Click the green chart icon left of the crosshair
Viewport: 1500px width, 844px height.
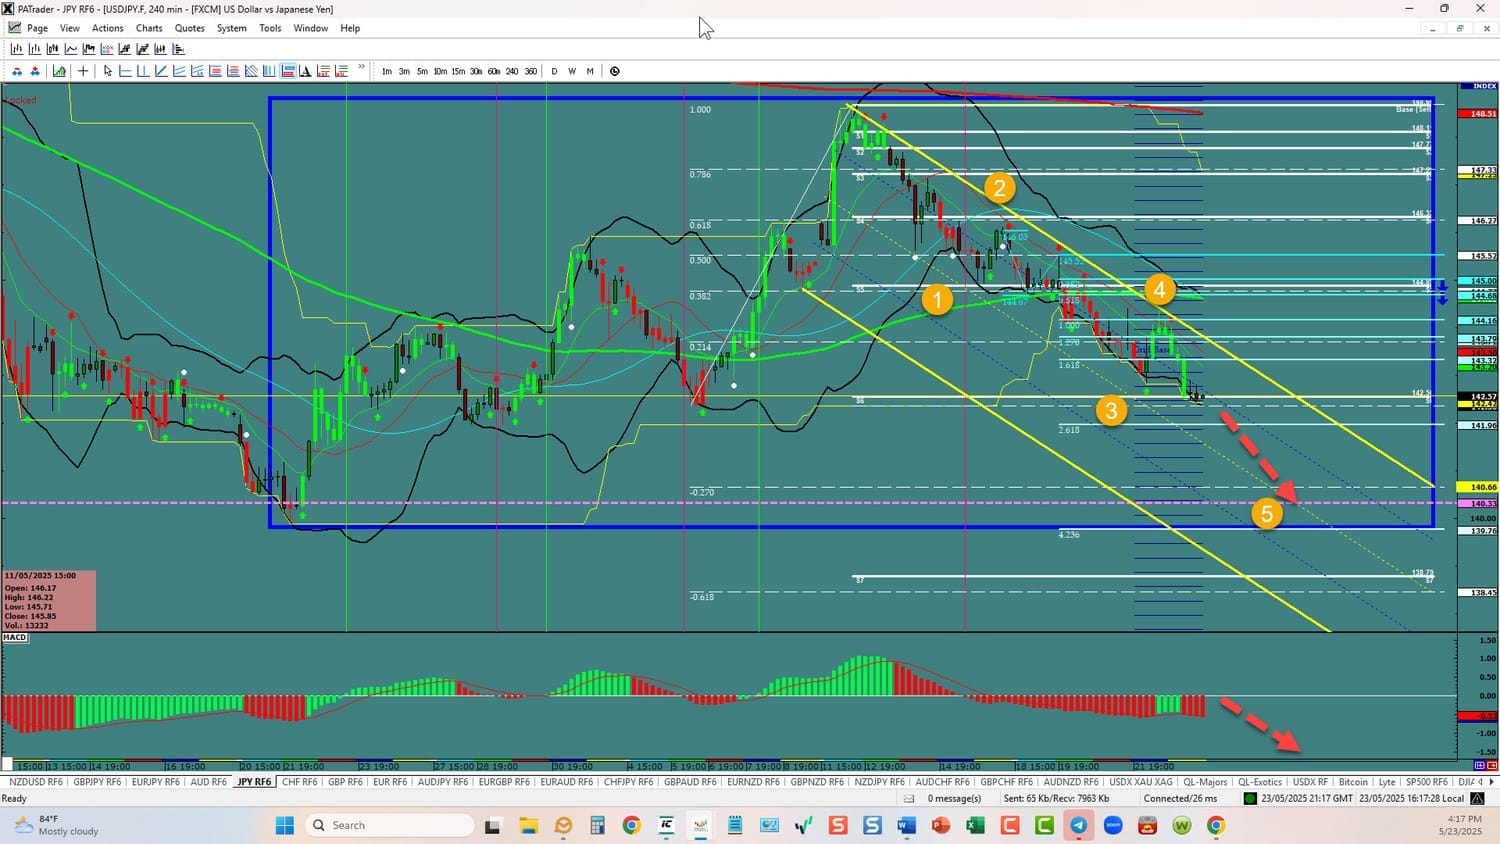(59, 71)
